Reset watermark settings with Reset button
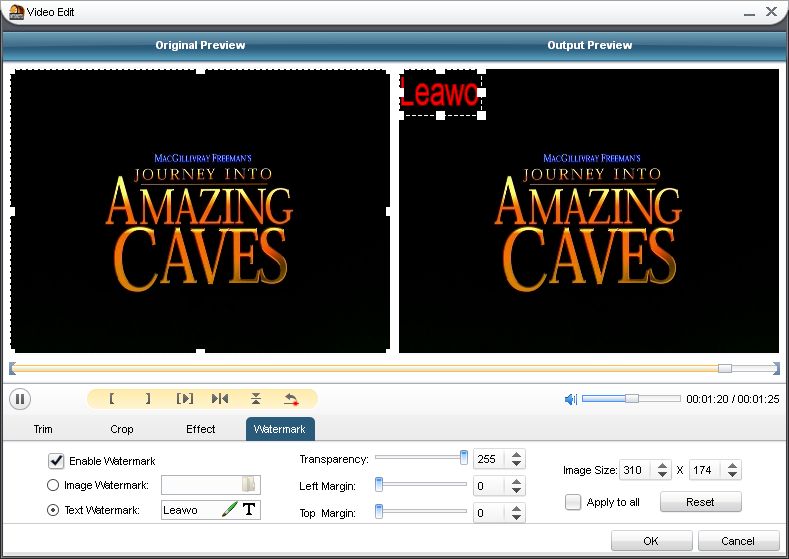 coord(700,502)
